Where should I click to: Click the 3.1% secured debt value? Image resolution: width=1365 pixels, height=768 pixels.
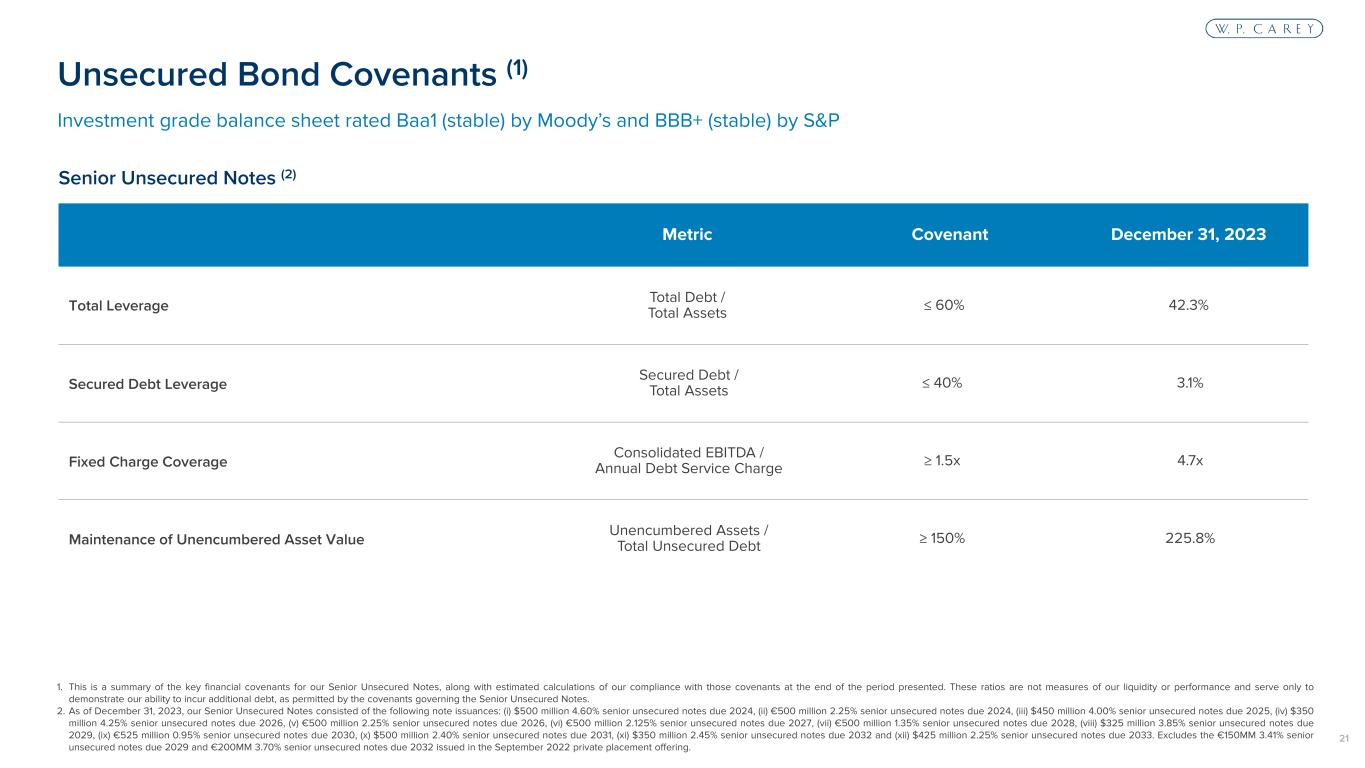(x=1189, y=383)
